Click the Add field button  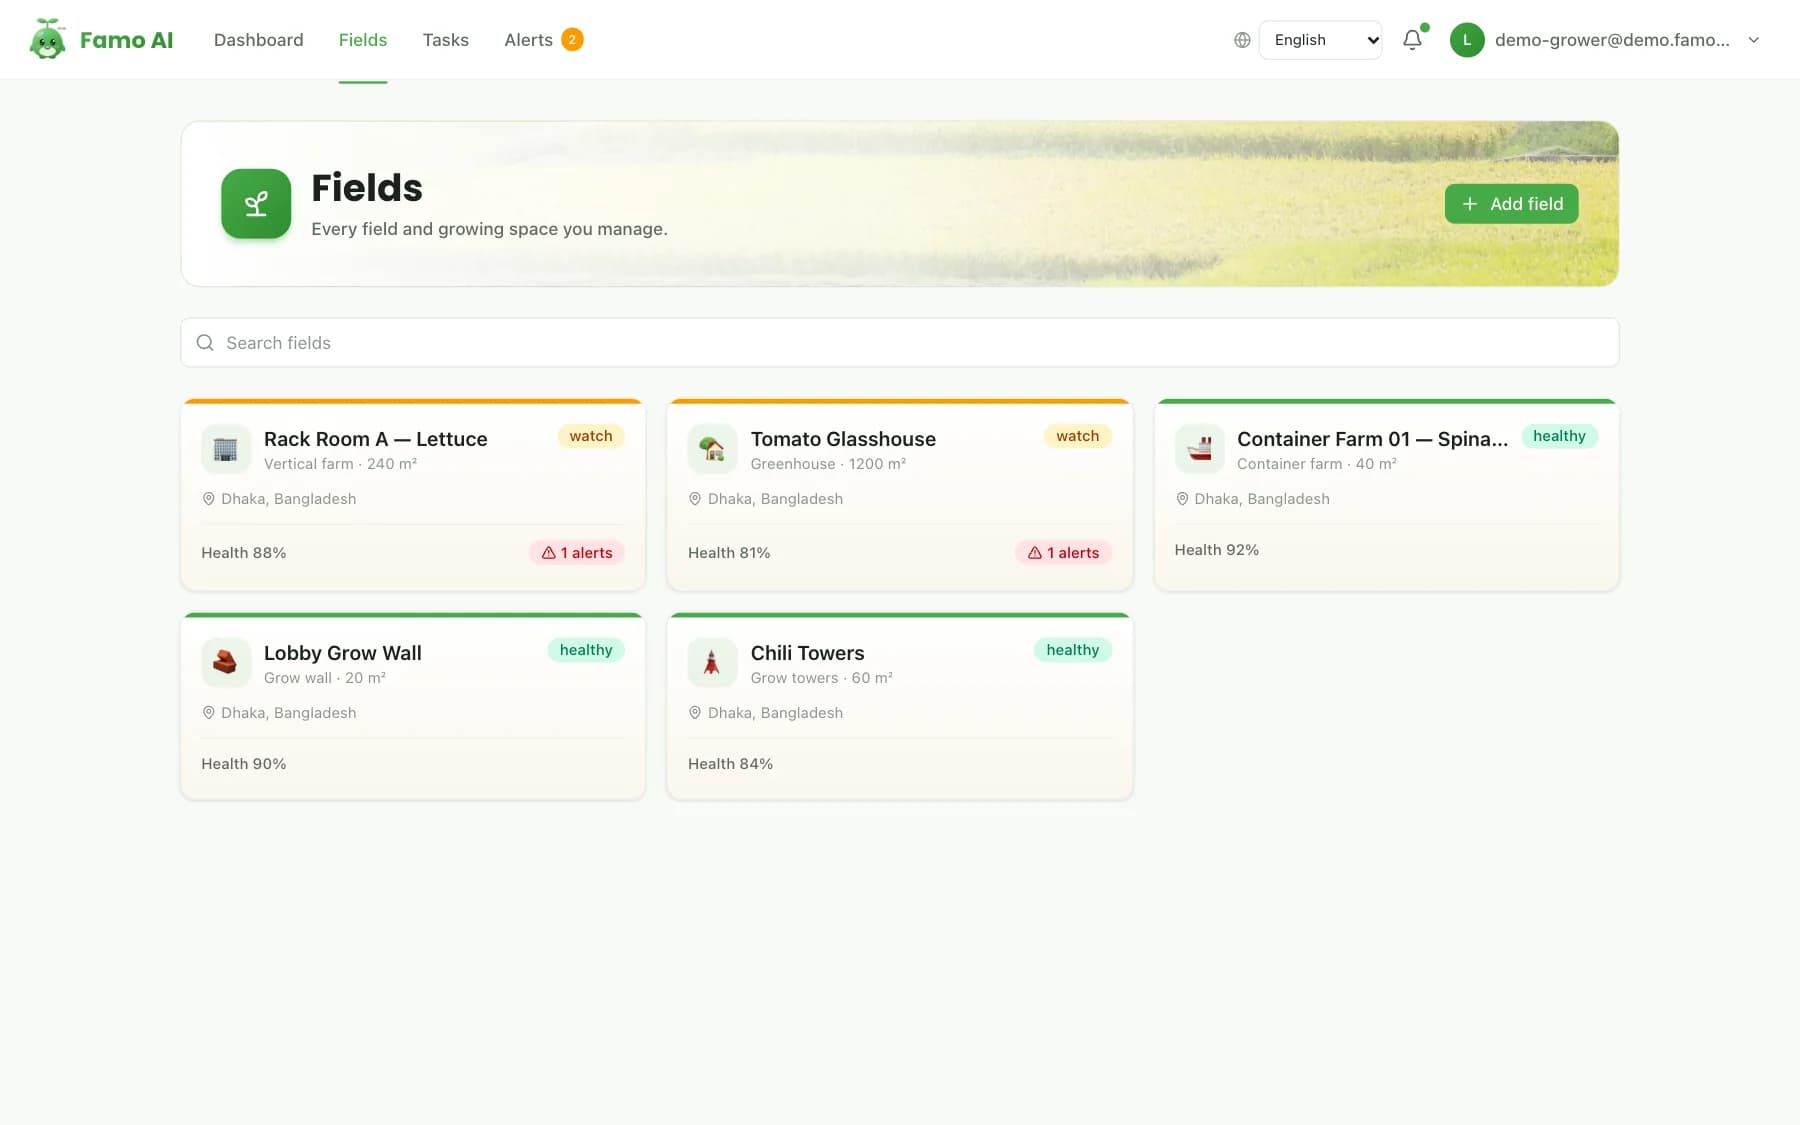click(1511, 204)
